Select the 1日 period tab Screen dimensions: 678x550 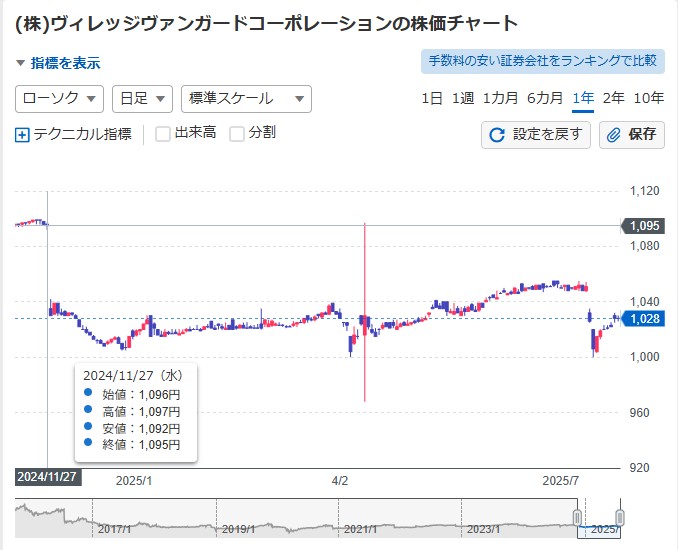432,99
